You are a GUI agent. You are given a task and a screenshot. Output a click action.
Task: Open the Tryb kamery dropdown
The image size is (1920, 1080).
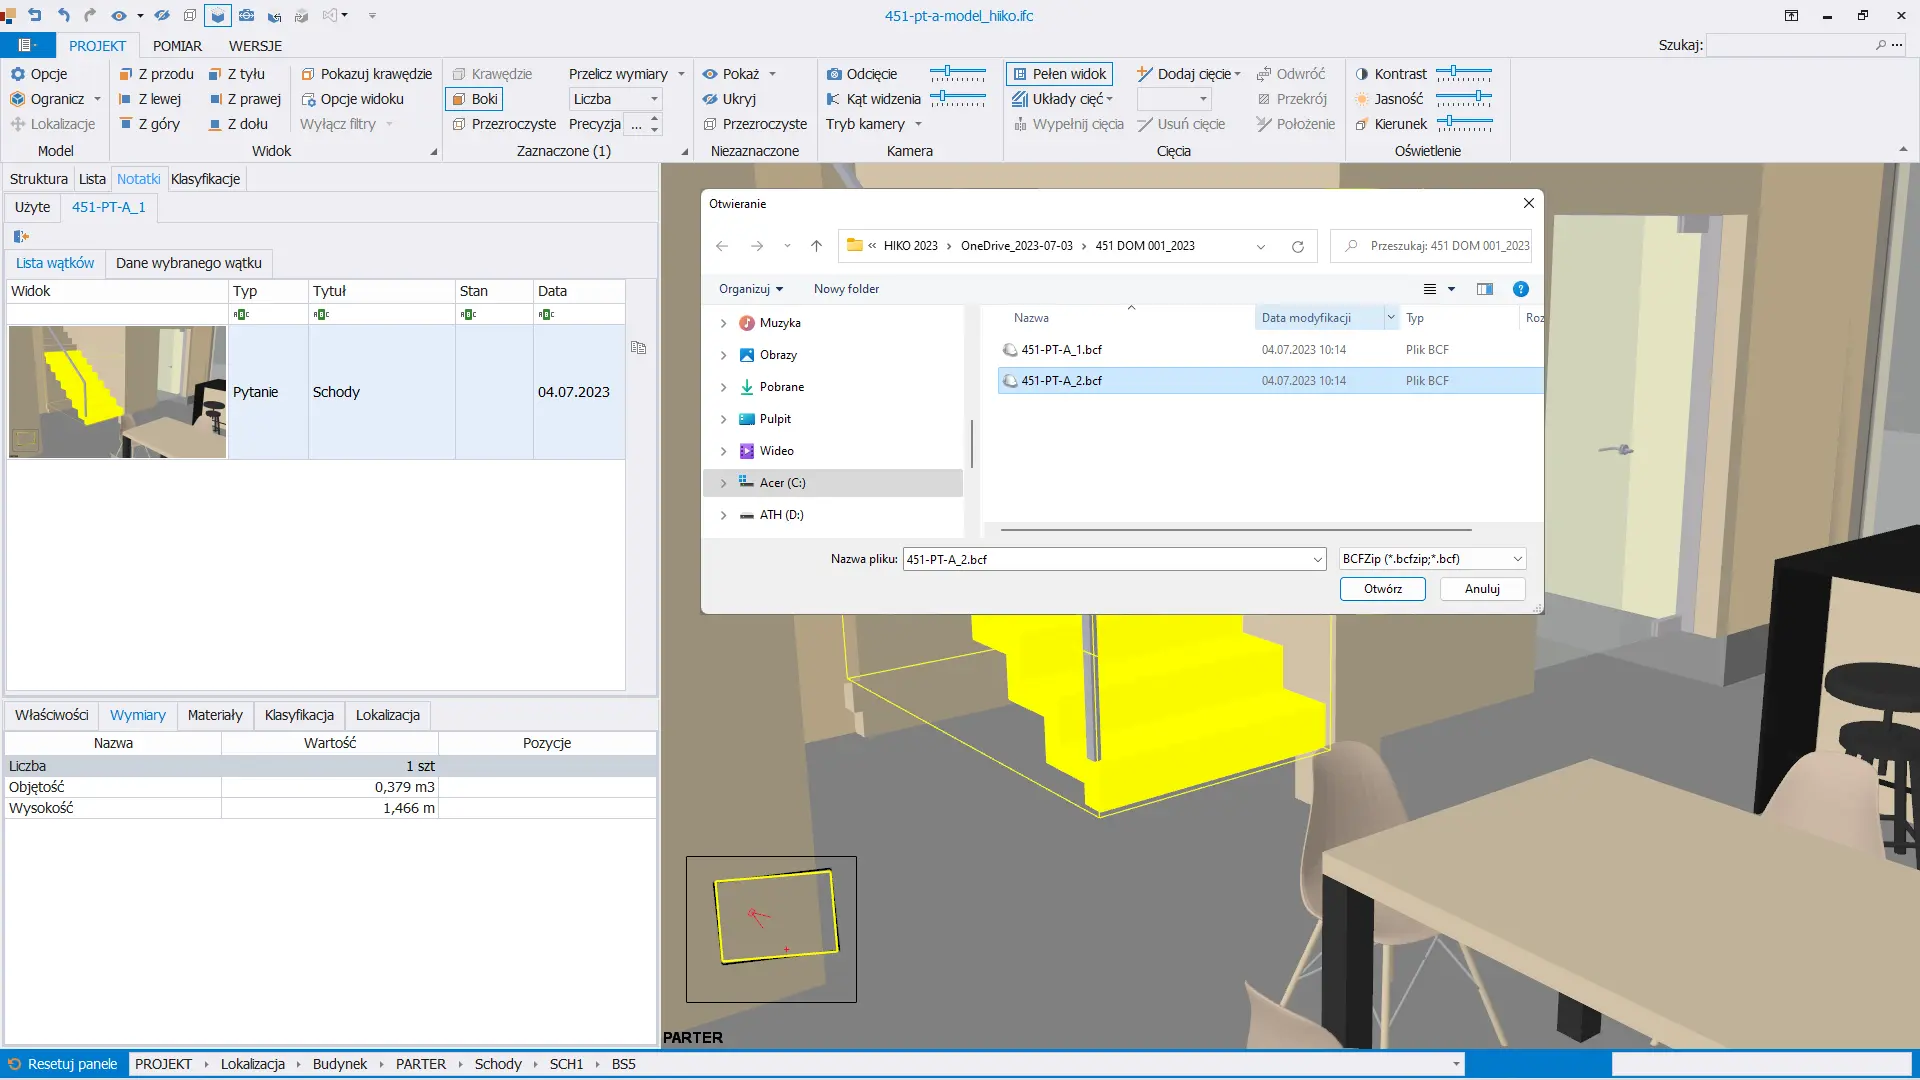874,124
